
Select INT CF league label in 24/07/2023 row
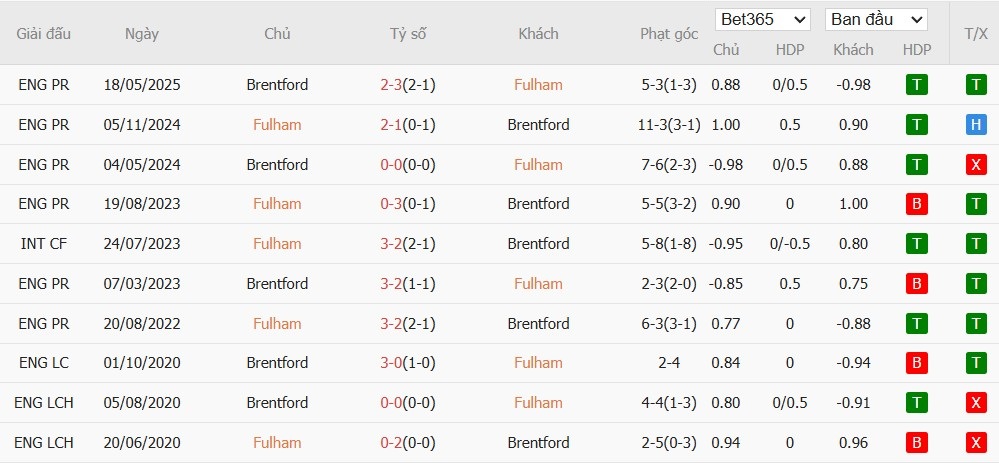[44, 244]
